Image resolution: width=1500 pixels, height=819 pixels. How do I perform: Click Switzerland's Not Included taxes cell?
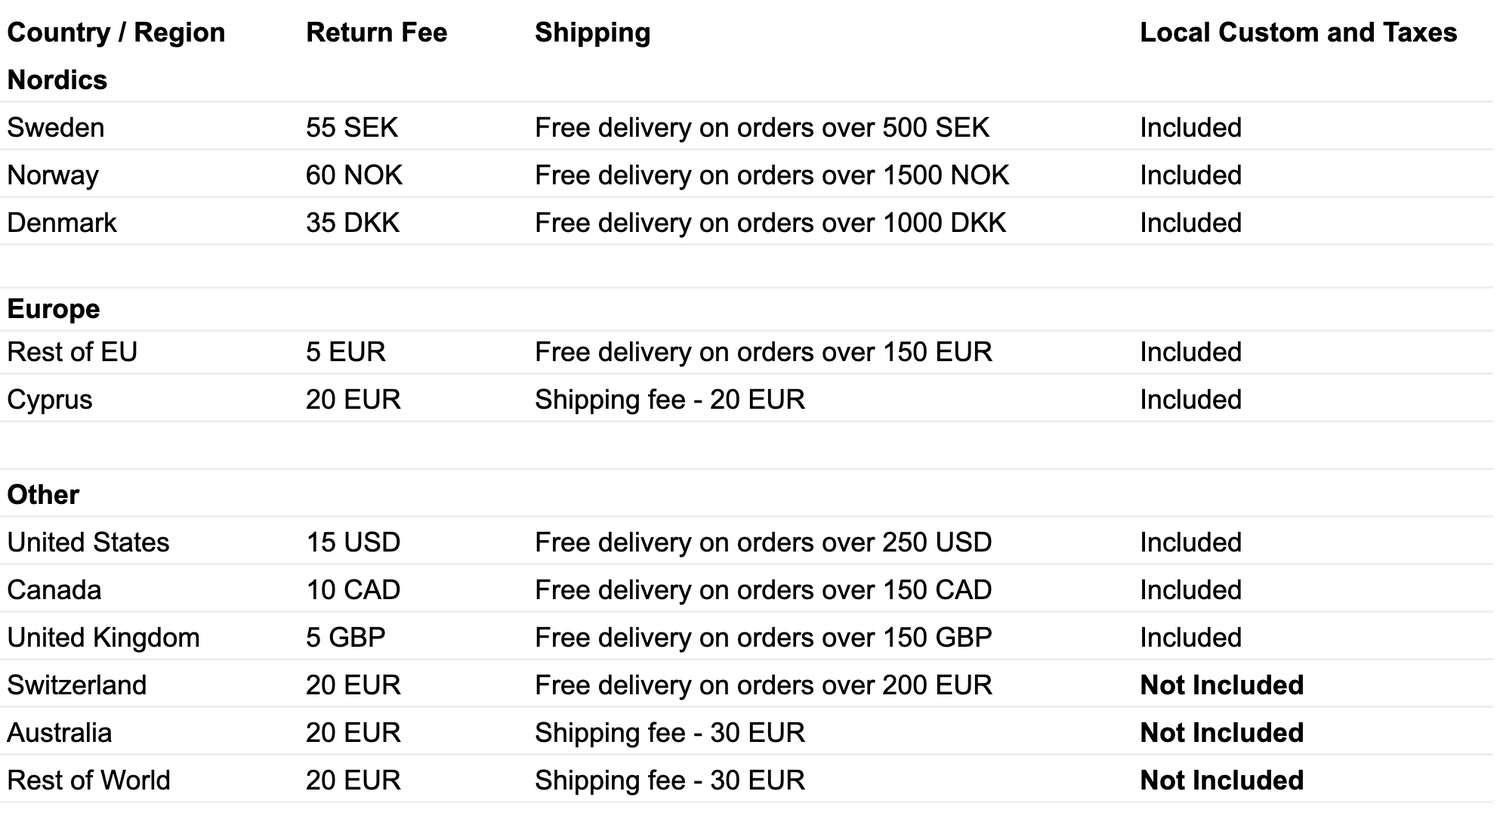tap(1222, 685)
